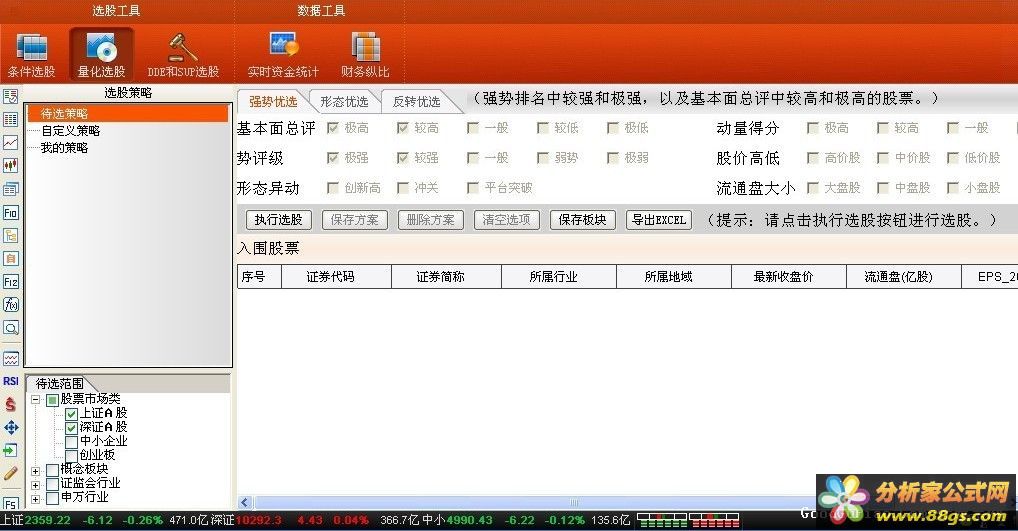Click the 清空选项 button
Screen dimensions: 1018x531
click(506, 220)
